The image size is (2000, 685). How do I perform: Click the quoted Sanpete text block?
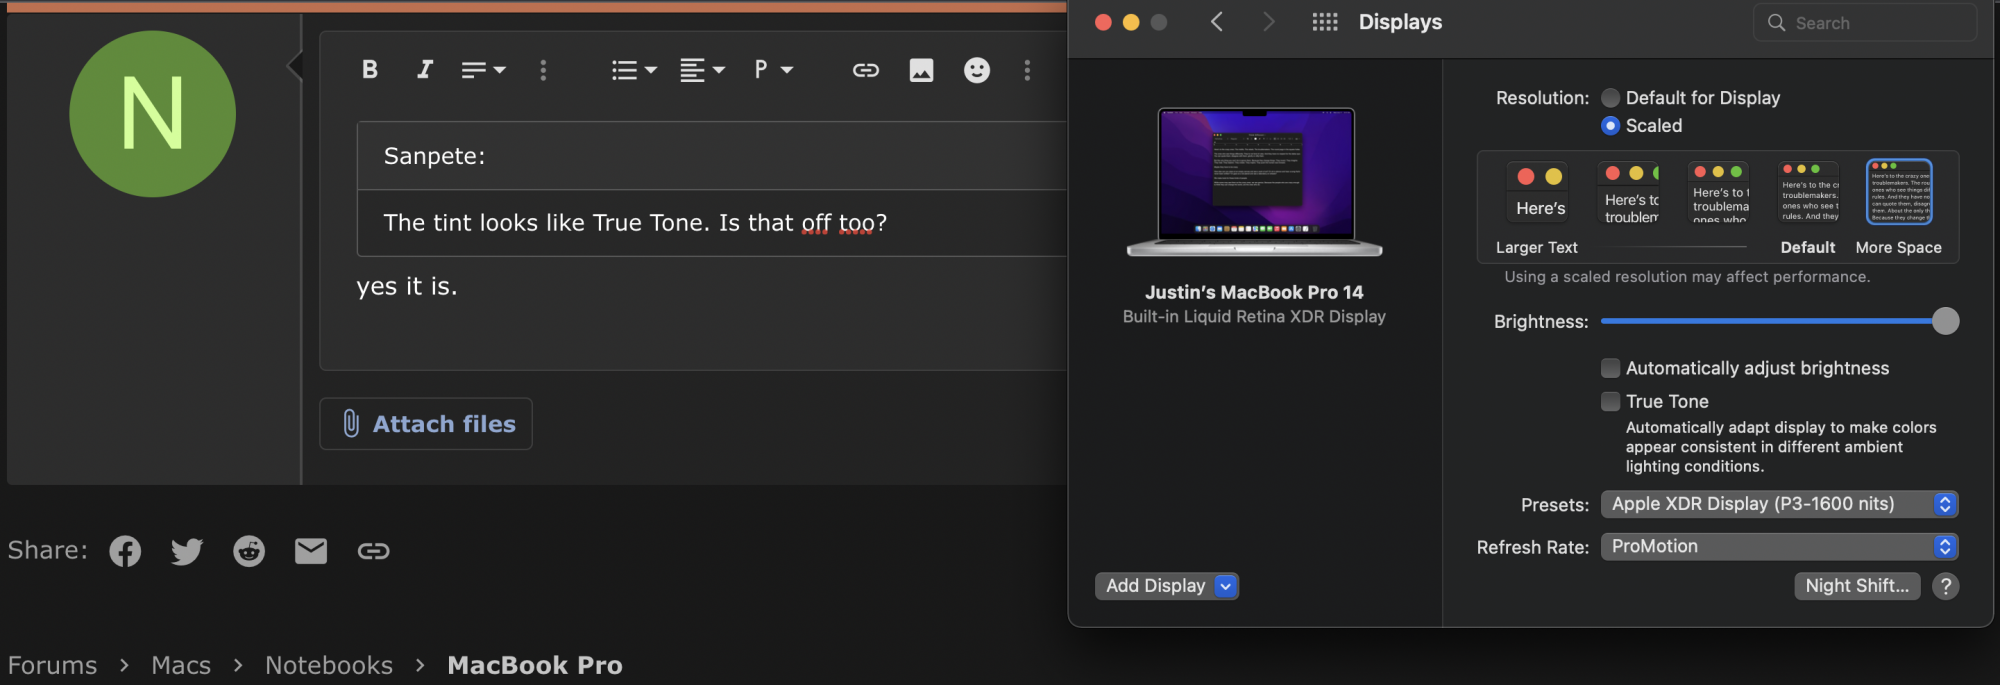[712, 189]
